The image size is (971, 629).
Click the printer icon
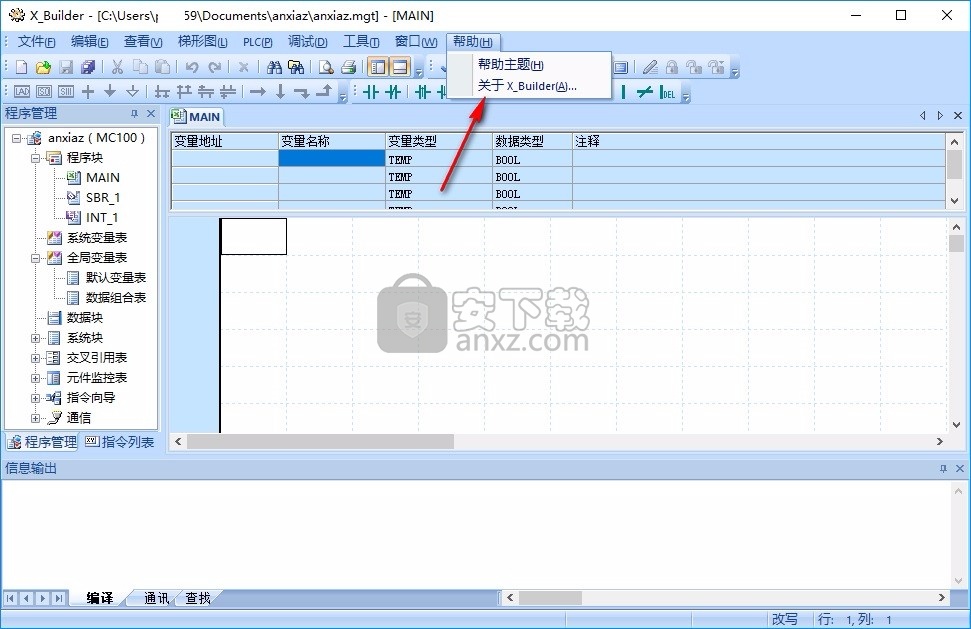pyautogui.click(x=349, y=67)
